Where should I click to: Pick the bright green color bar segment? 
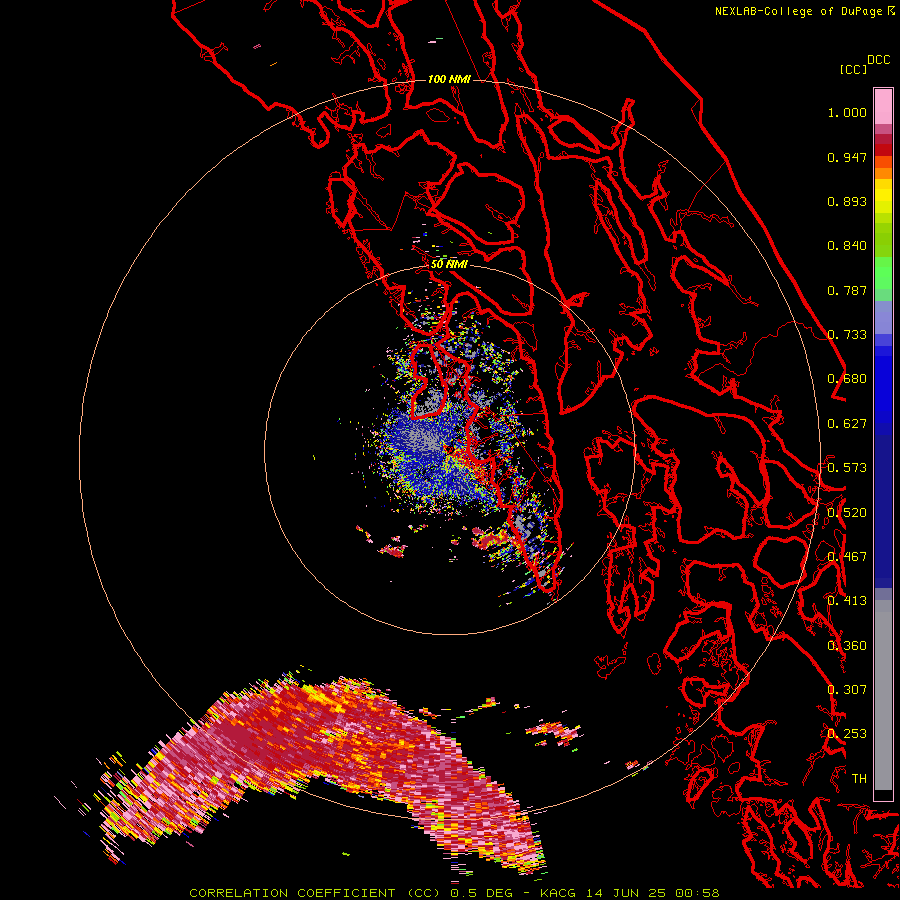click(883, 273)
